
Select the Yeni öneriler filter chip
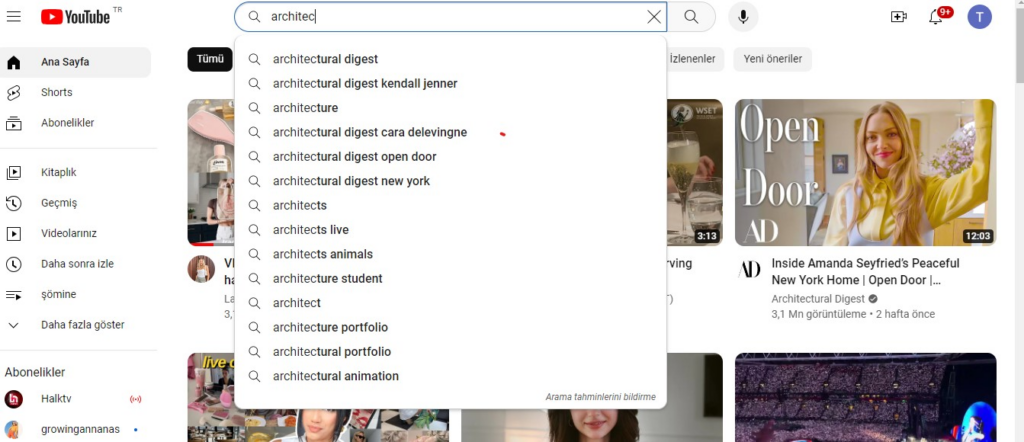[x=773, y=59]
